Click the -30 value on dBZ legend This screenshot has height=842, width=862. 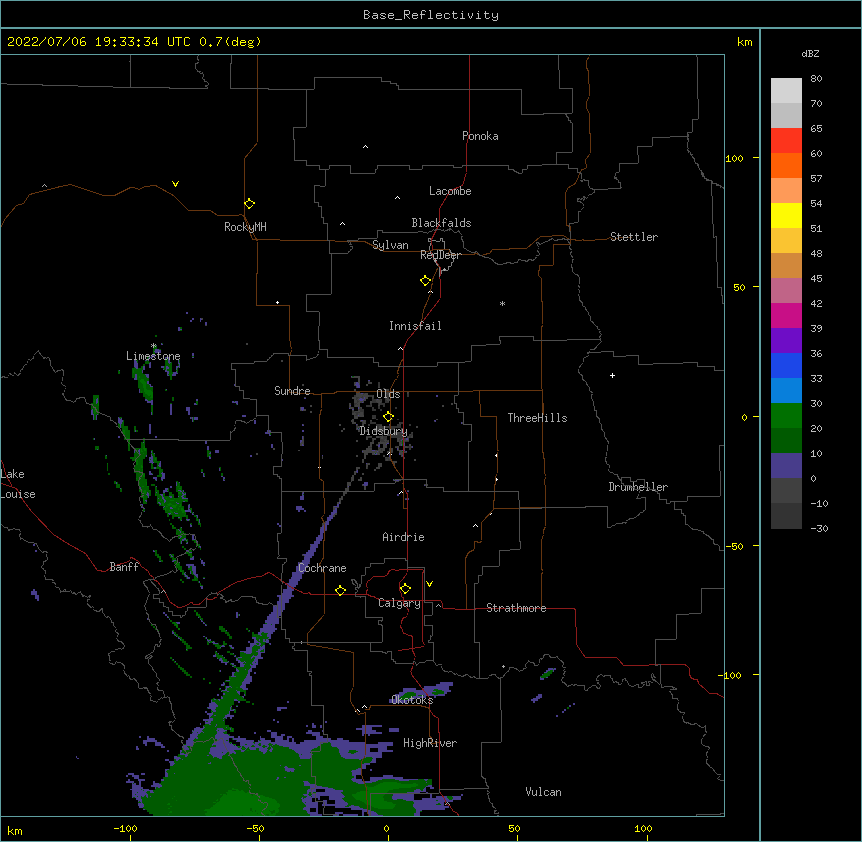(x=819, y=529)
